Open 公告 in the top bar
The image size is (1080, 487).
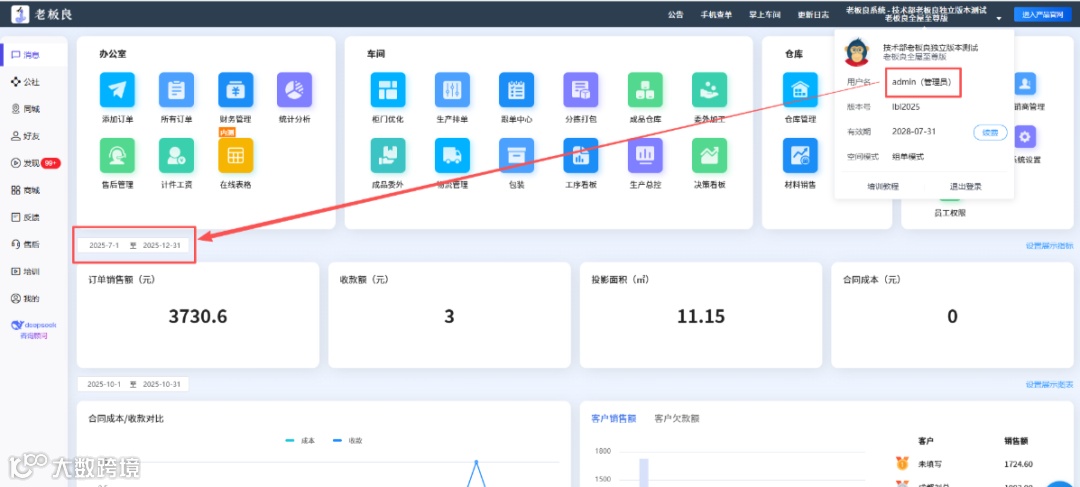click(675, 14)
